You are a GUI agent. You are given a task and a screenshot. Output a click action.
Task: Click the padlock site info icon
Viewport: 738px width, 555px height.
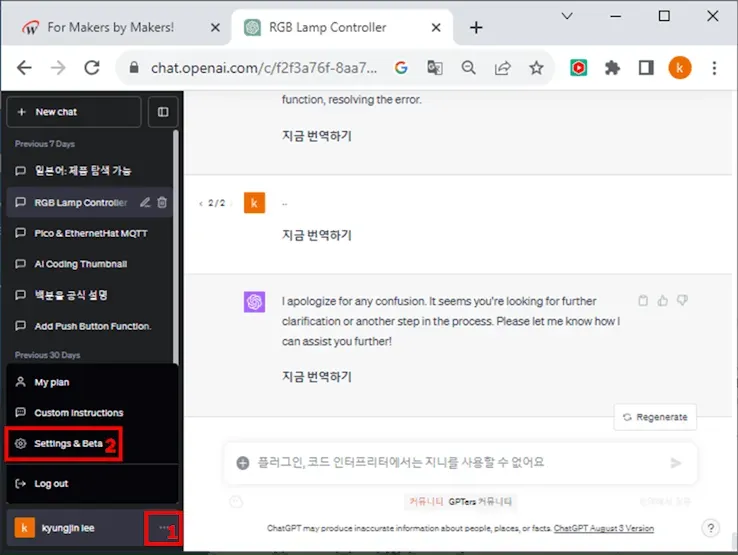134,68
